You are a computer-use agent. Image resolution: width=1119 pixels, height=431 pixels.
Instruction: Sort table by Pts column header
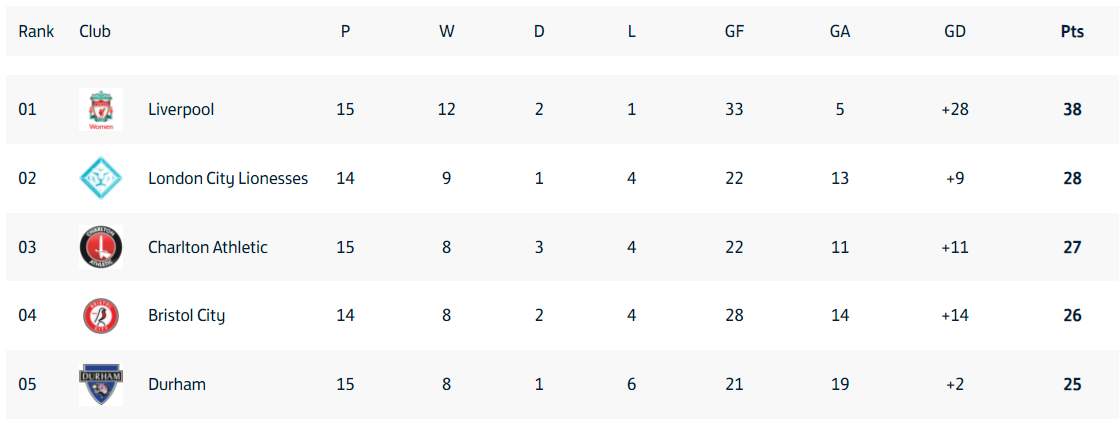(1072, 31)
